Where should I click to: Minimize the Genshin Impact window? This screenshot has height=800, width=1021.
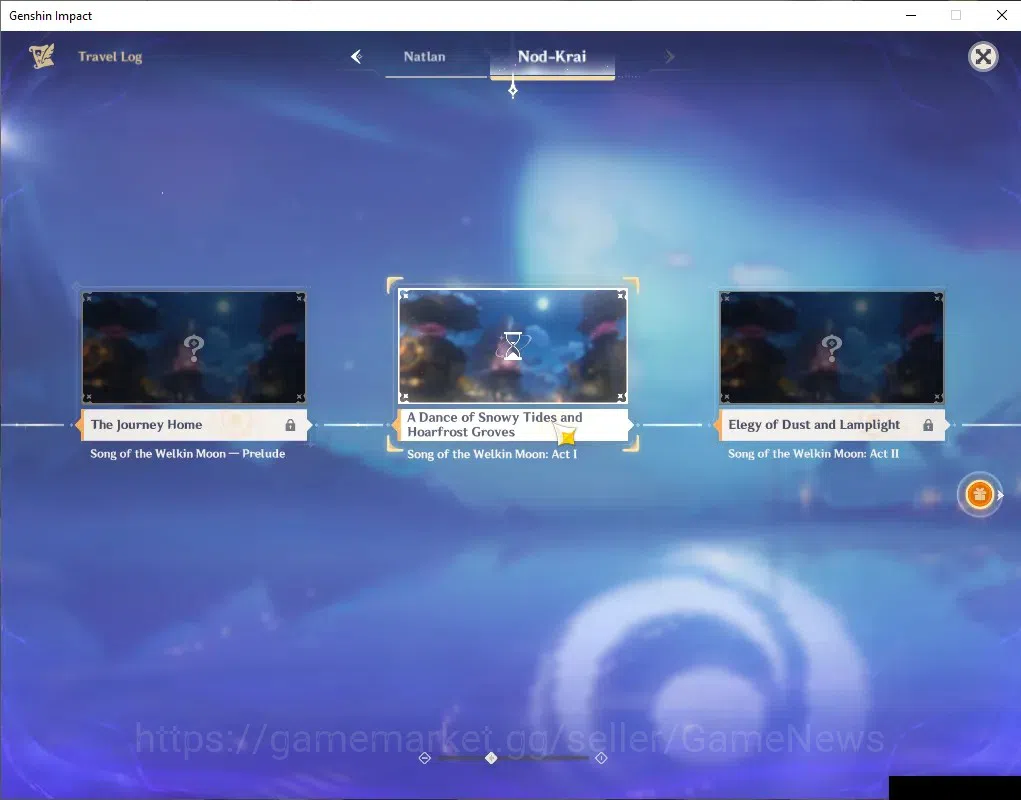click(911, 15)
